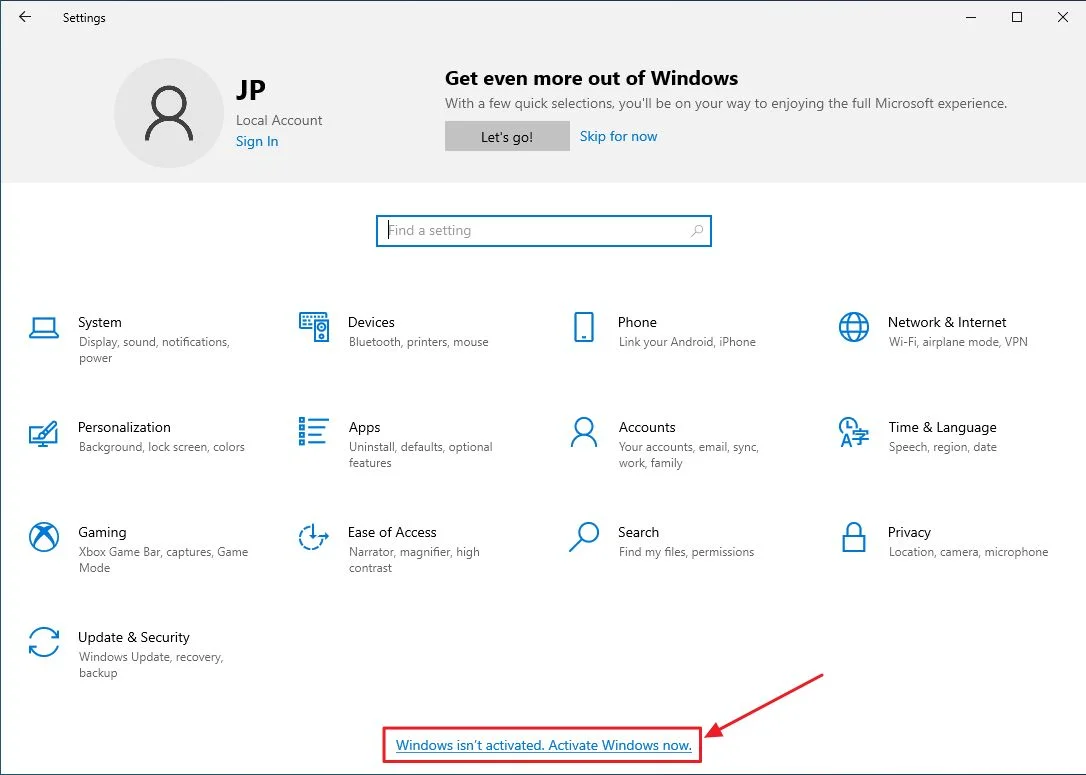Click the JP user name text
Screen dimensions: 1086x775
(x=251, y=90)
